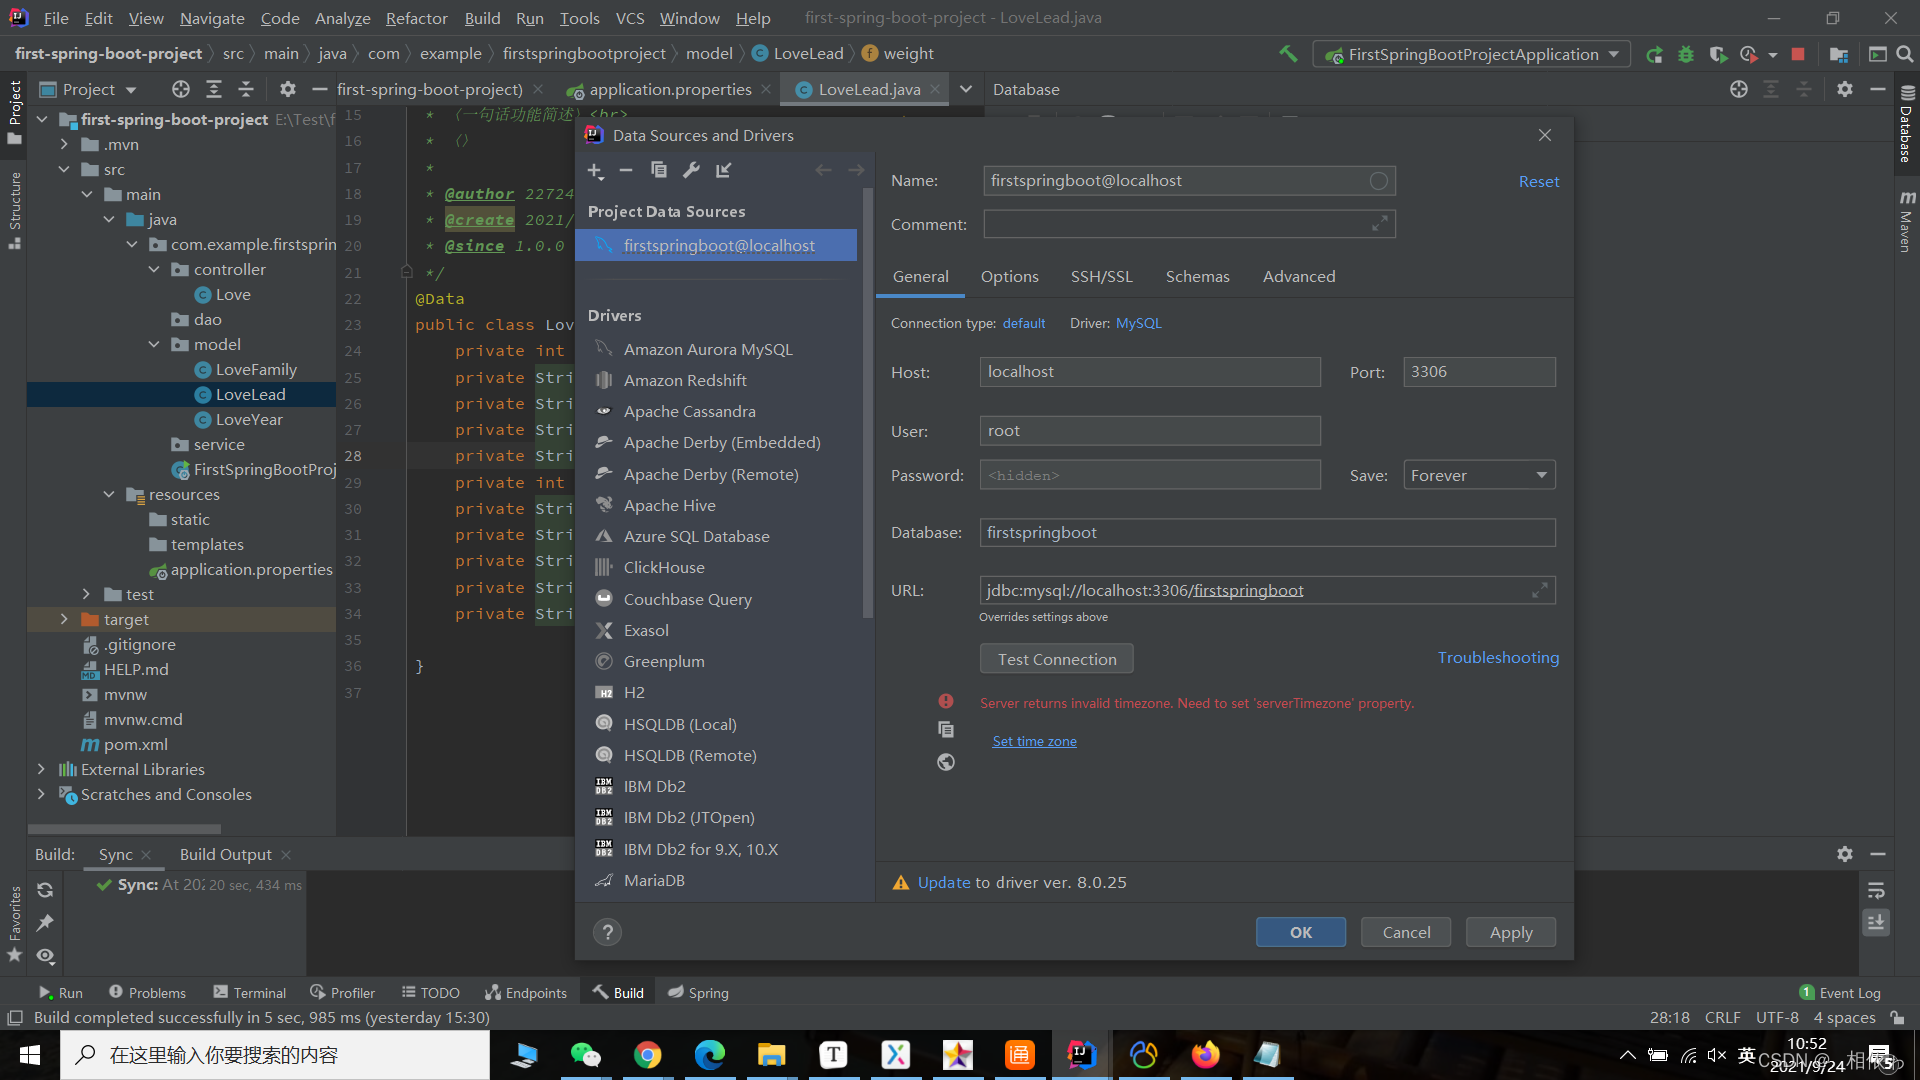Click Test Connection button
1920x1080 pixels.
point(1056,660)
